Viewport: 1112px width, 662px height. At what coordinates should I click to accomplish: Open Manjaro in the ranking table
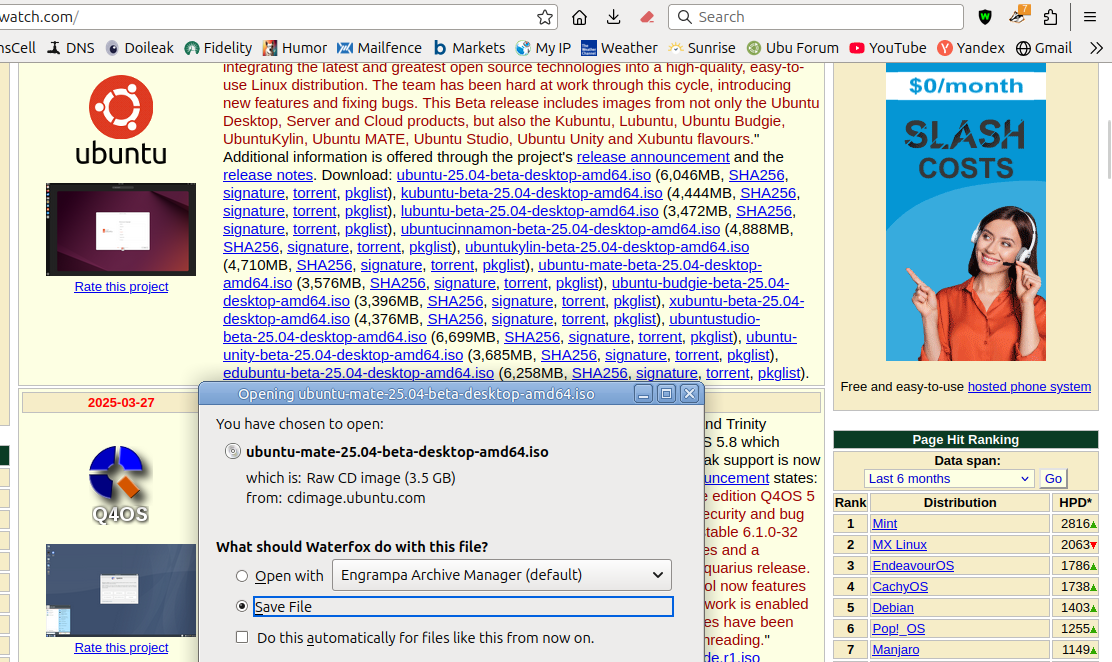tap(896, 649)
